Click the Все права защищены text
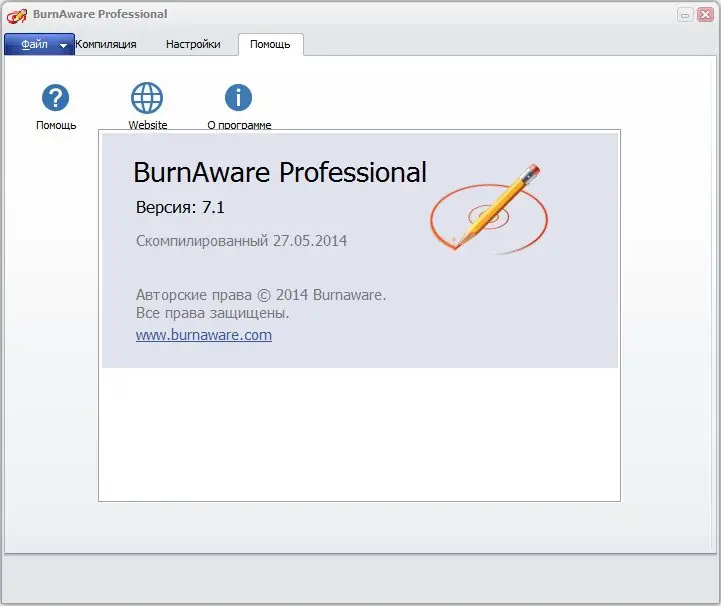 [212, 313]
